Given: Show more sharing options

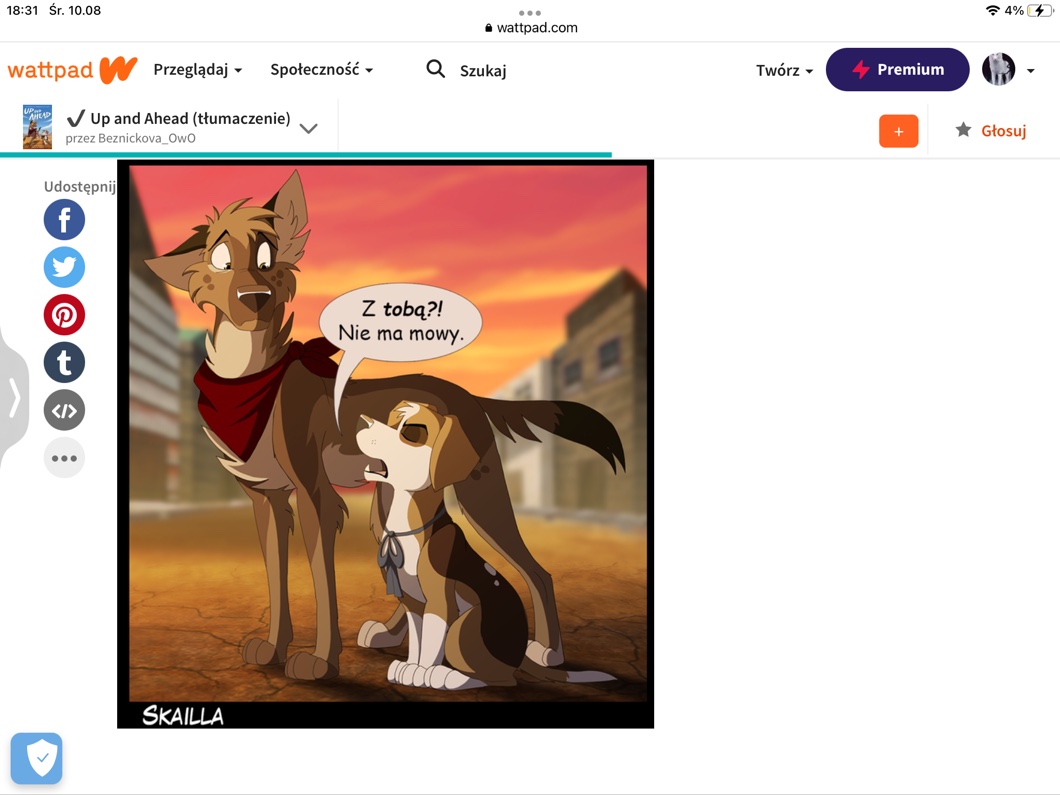Looking at the screenshot, I should pyautogui.click(x=64, y=458).
